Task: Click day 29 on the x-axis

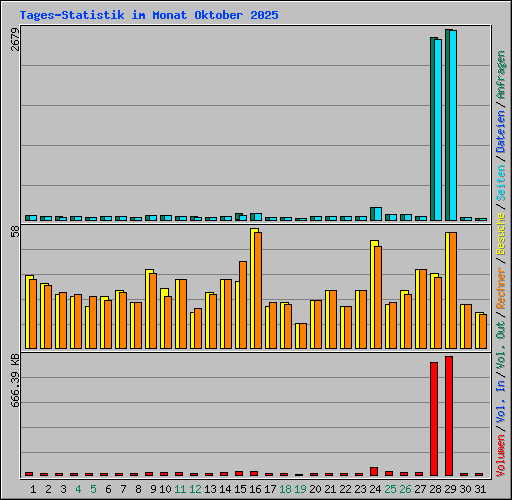Action: (x=450, y=489)
